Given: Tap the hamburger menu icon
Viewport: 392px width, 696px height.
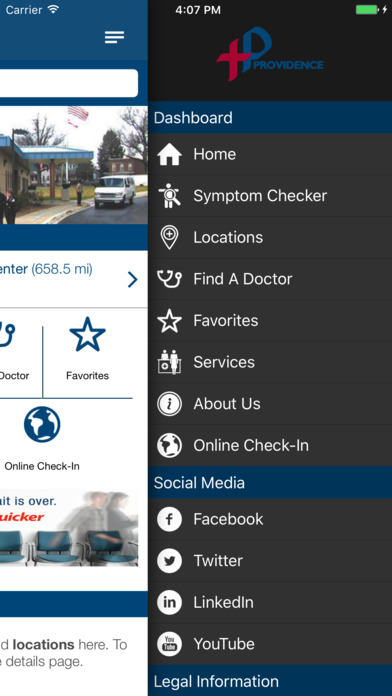Looking at the screenshot, I should tap(114, 37).
